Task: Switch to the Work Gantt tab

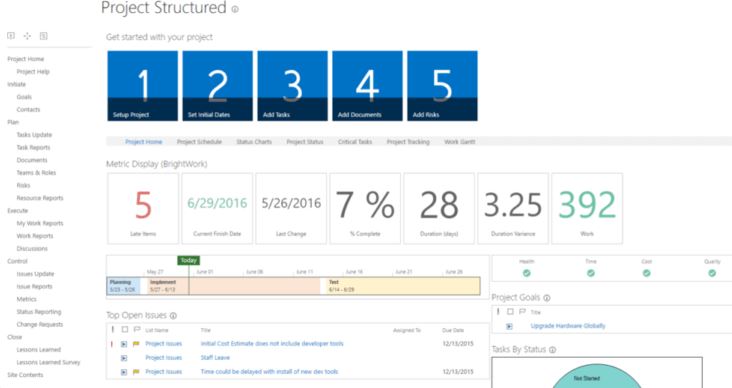Action: [x=460, y=142]
